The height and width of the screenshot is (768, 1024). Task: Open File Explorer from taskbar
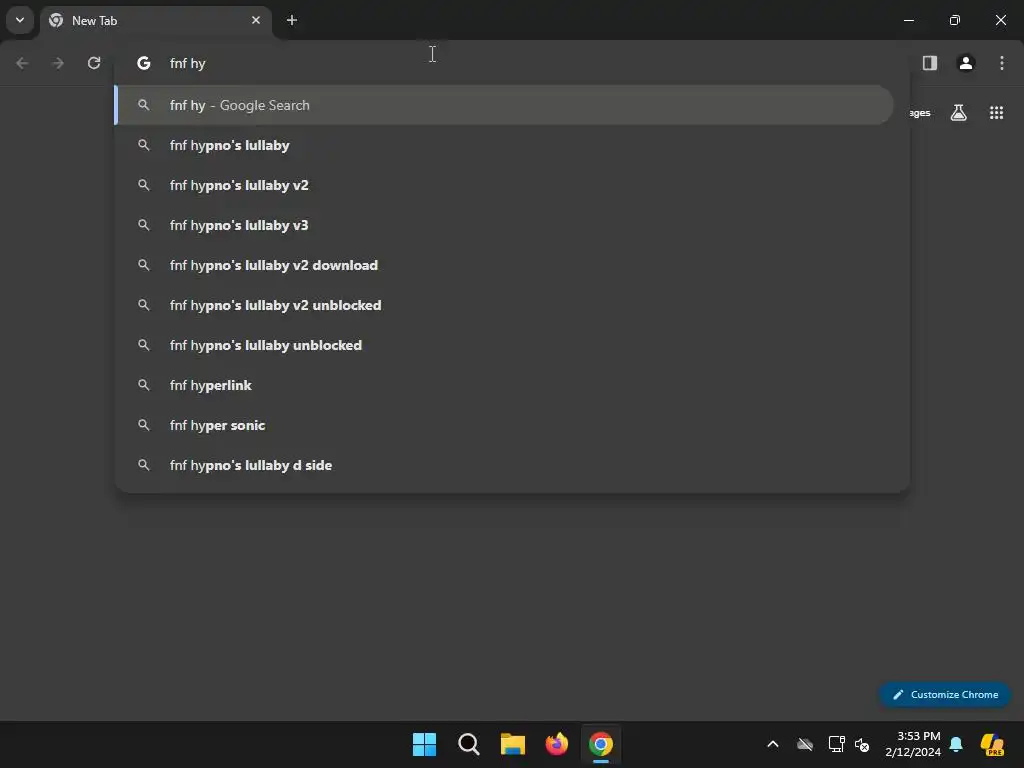click(x=513, y=744)
